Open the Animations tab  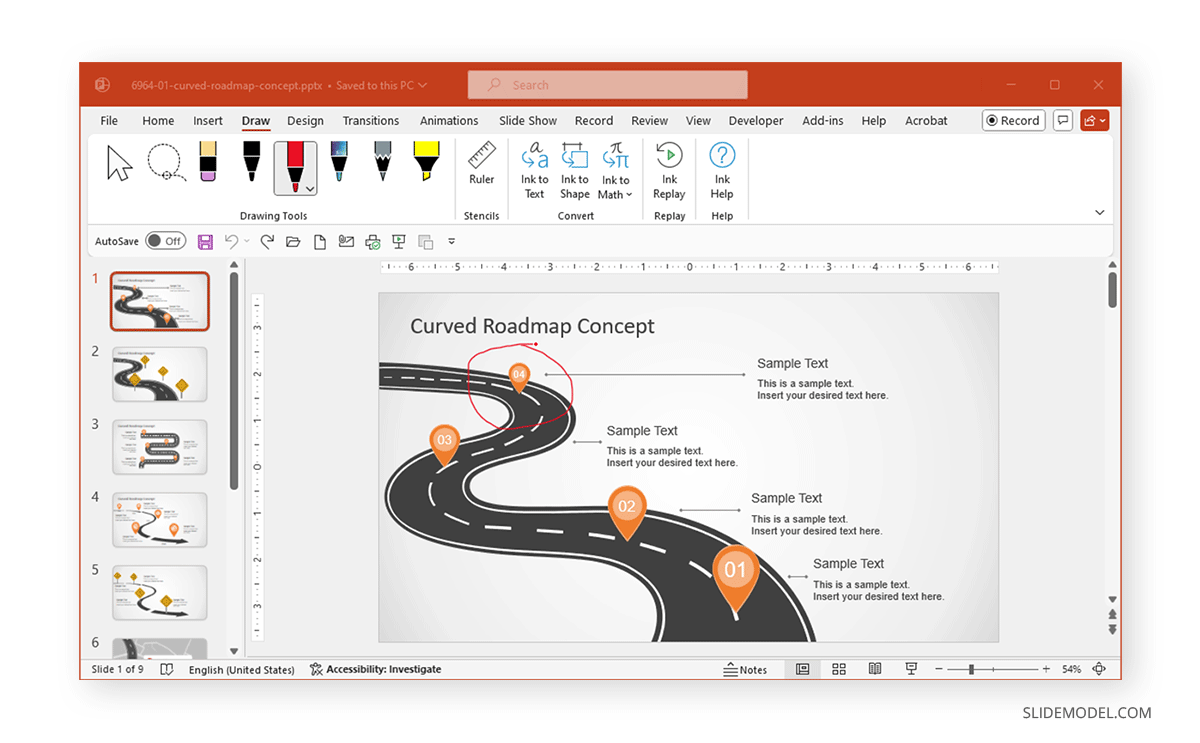click(449, 121)
